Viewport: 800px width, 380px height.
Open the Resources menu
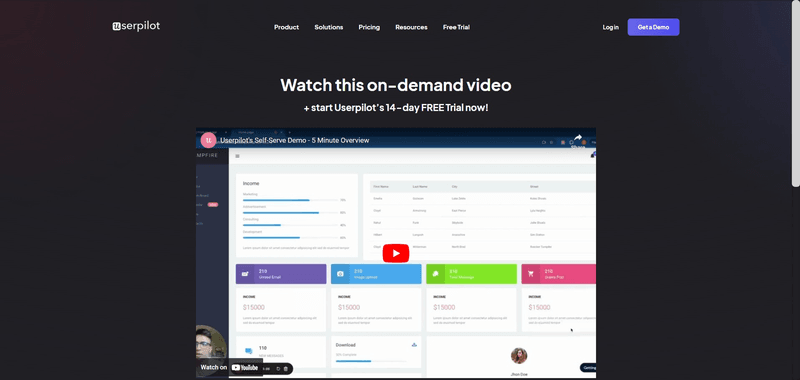(411, 28)
